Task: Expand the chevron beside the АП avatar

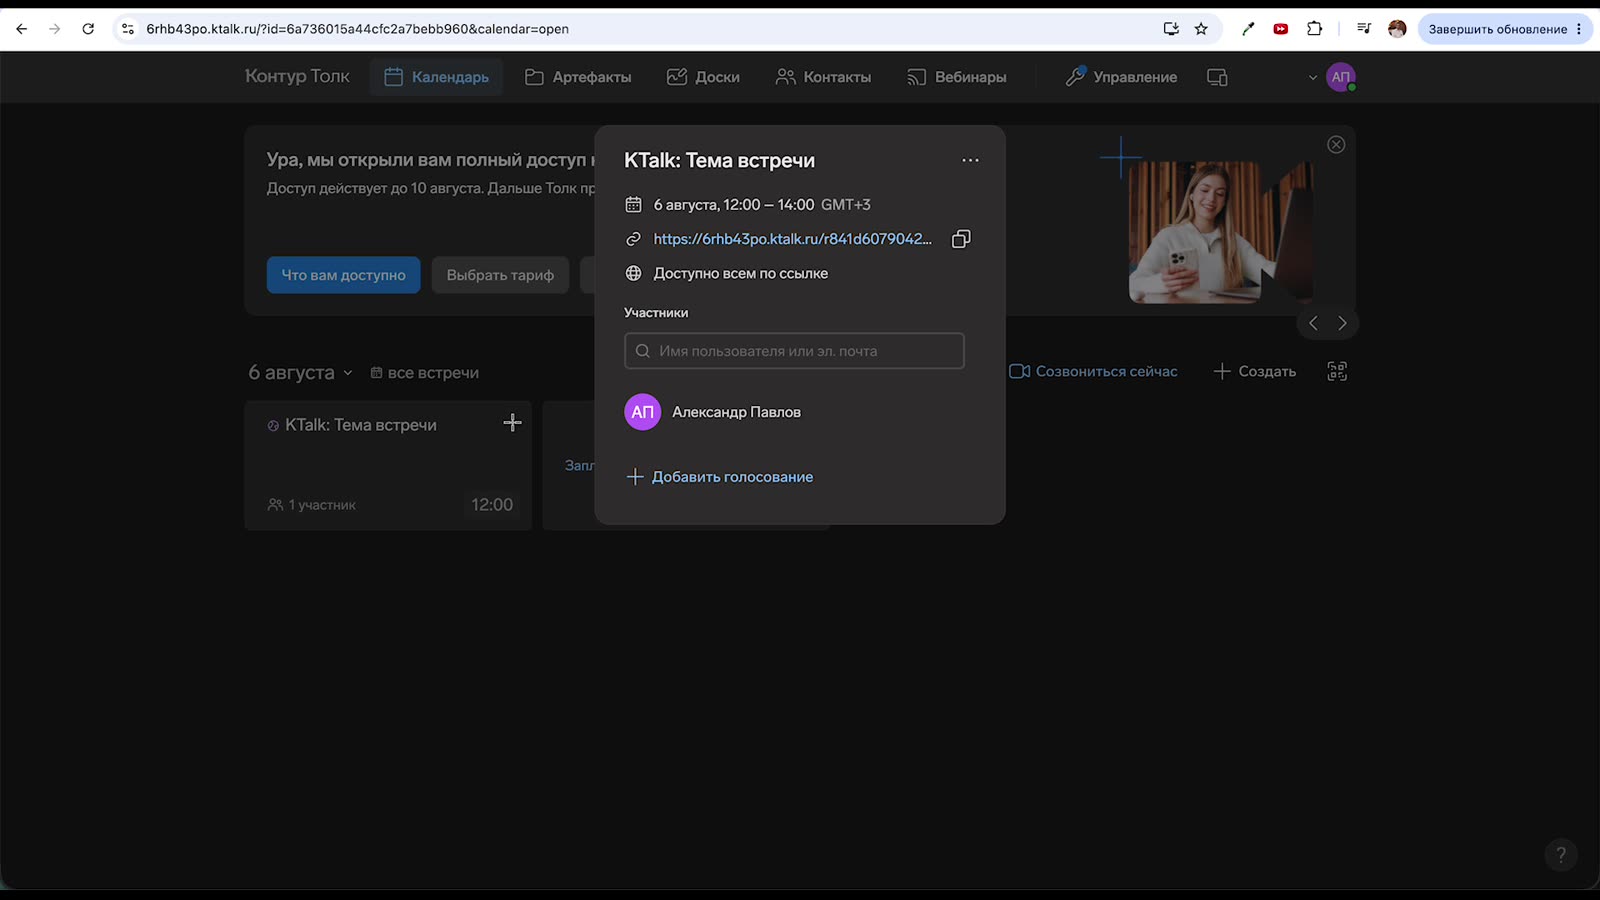Action: [1313, 77]
